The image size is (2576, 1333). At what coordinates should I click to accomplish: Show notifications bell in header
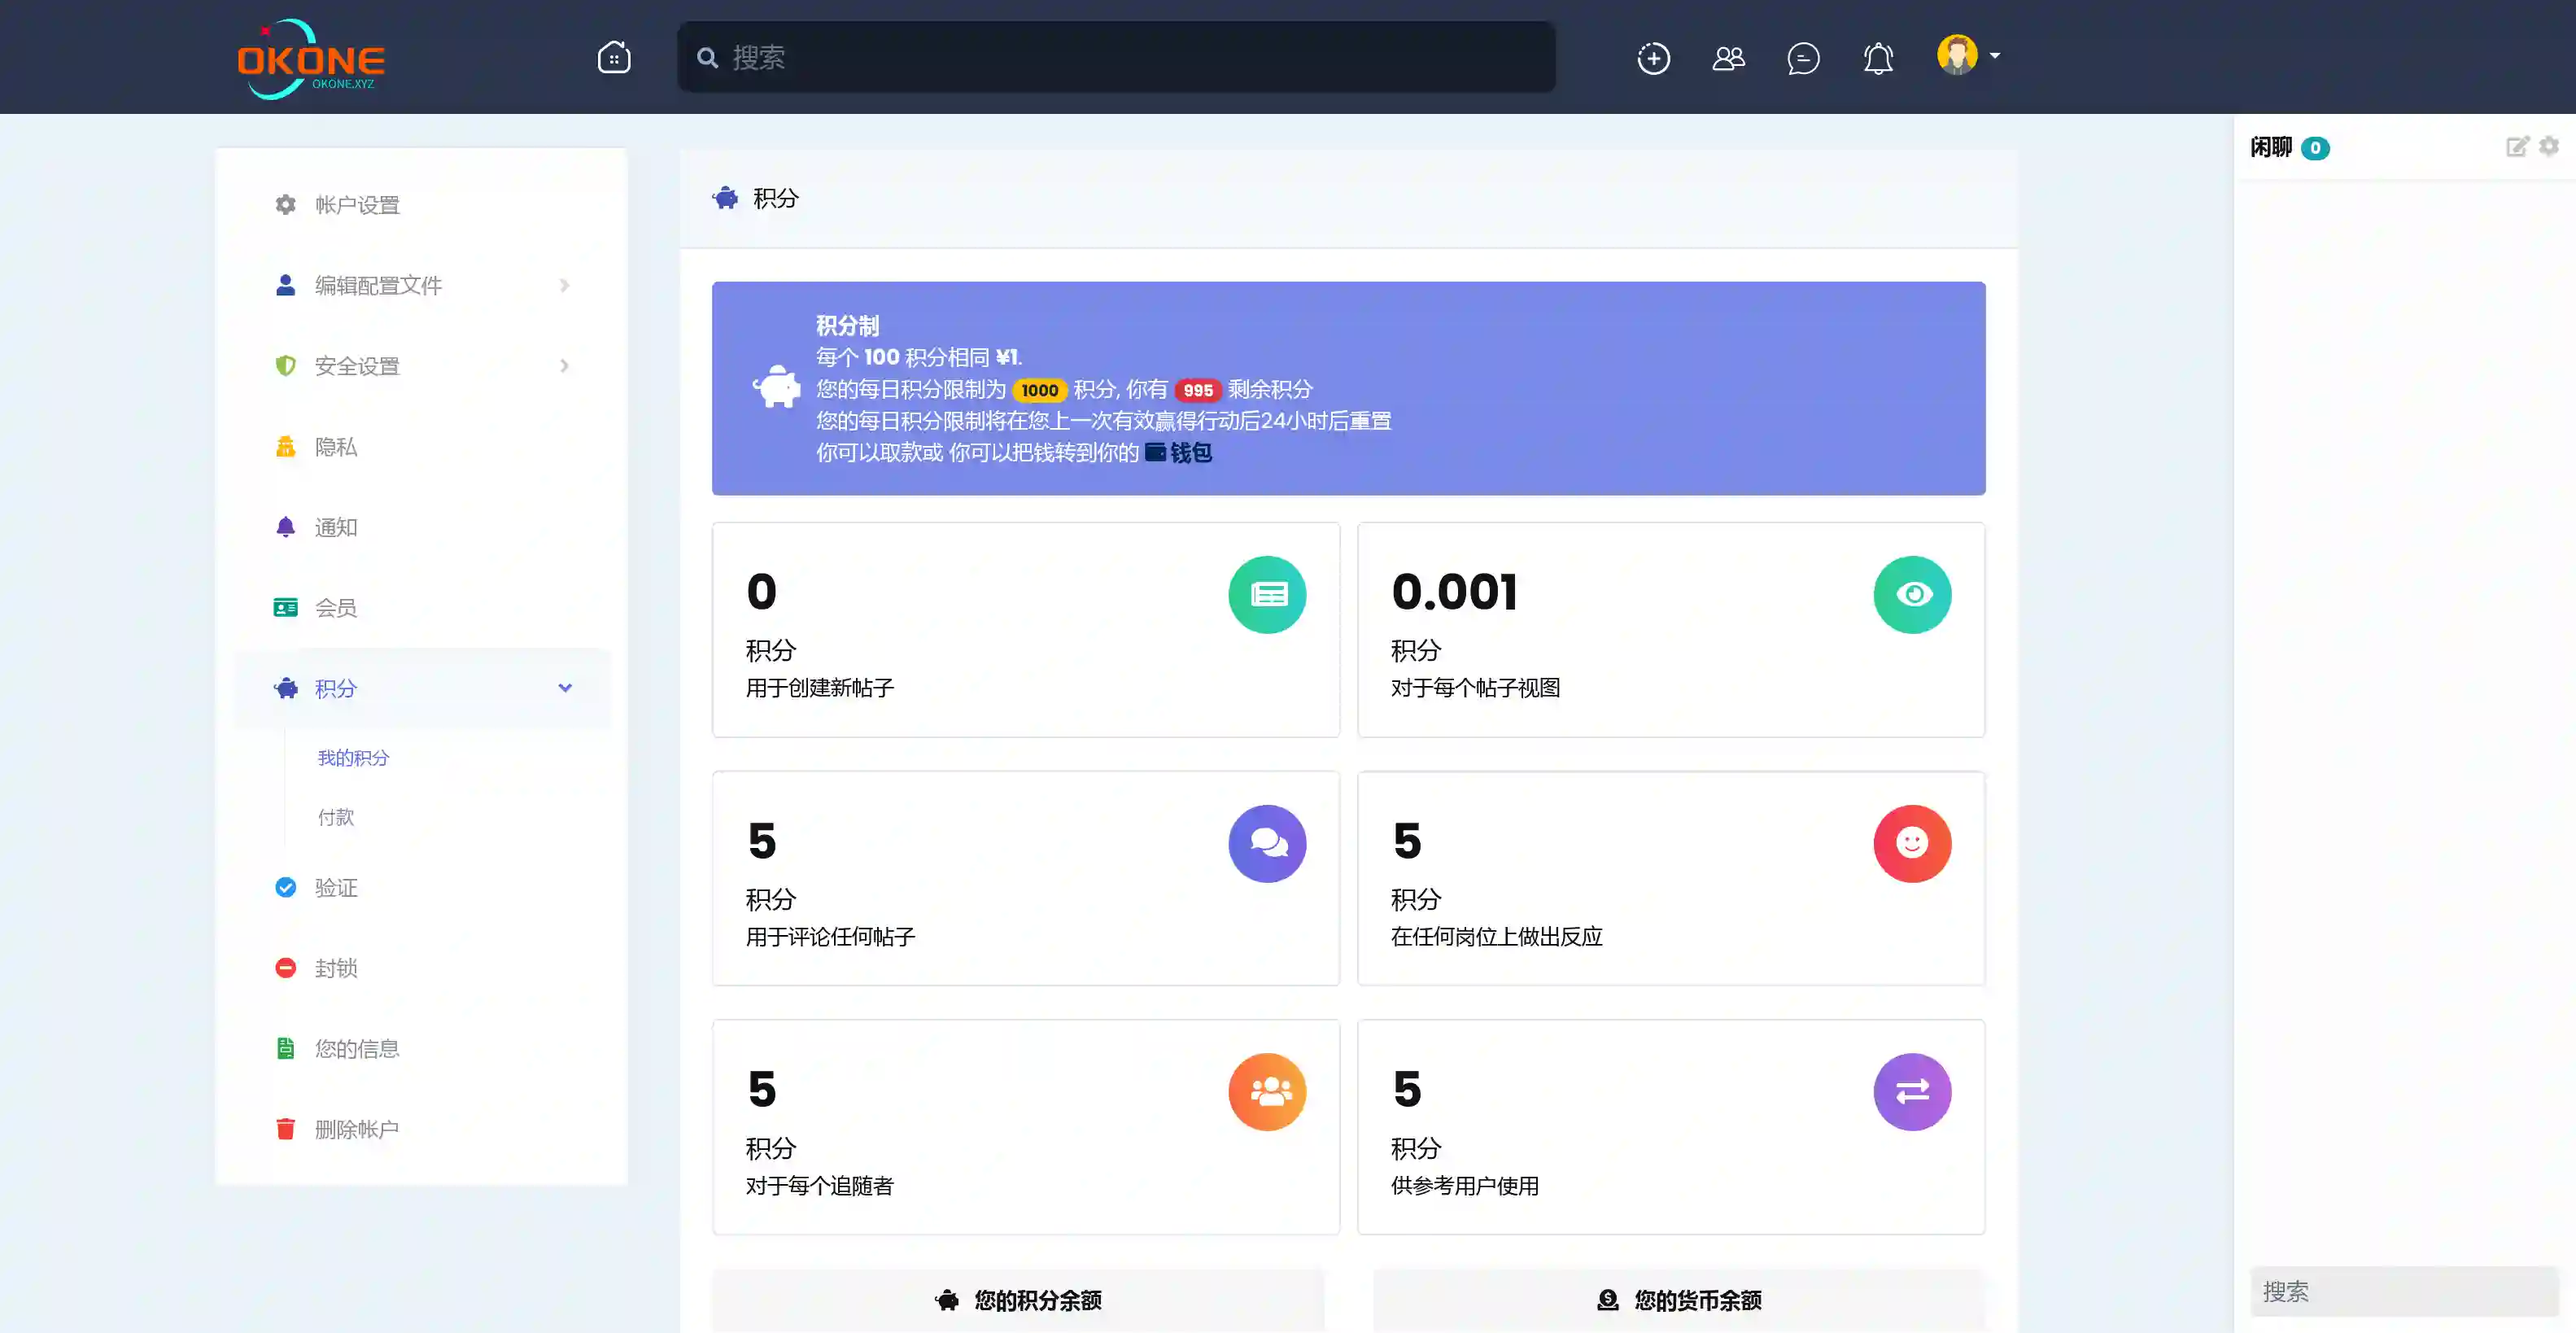pos(1878,58)
